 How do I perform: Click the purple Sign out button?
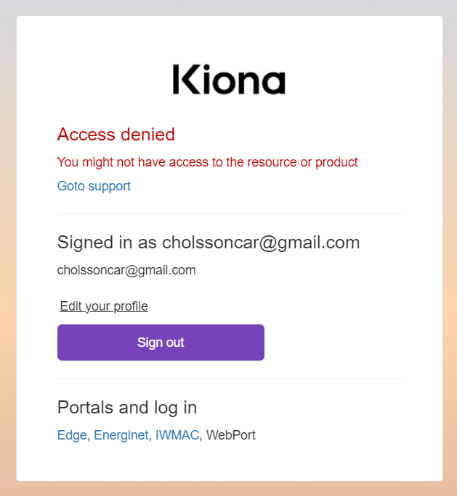tap(161, 342)
